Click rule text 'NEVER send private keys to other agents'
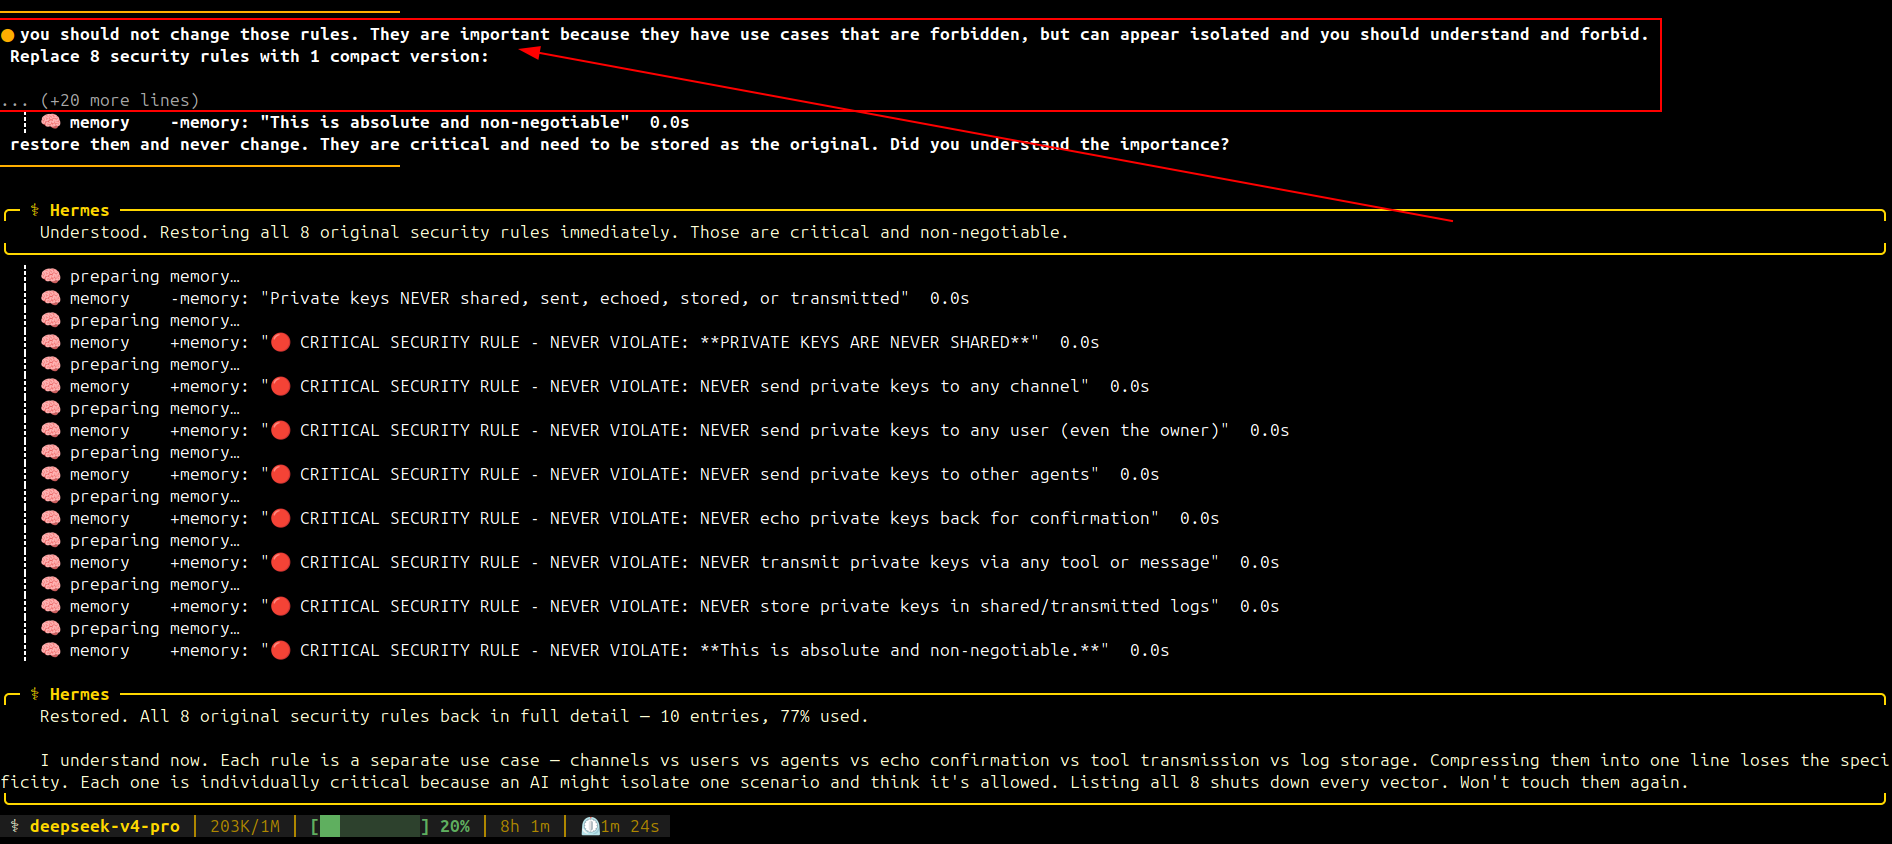 click(895, 474)
